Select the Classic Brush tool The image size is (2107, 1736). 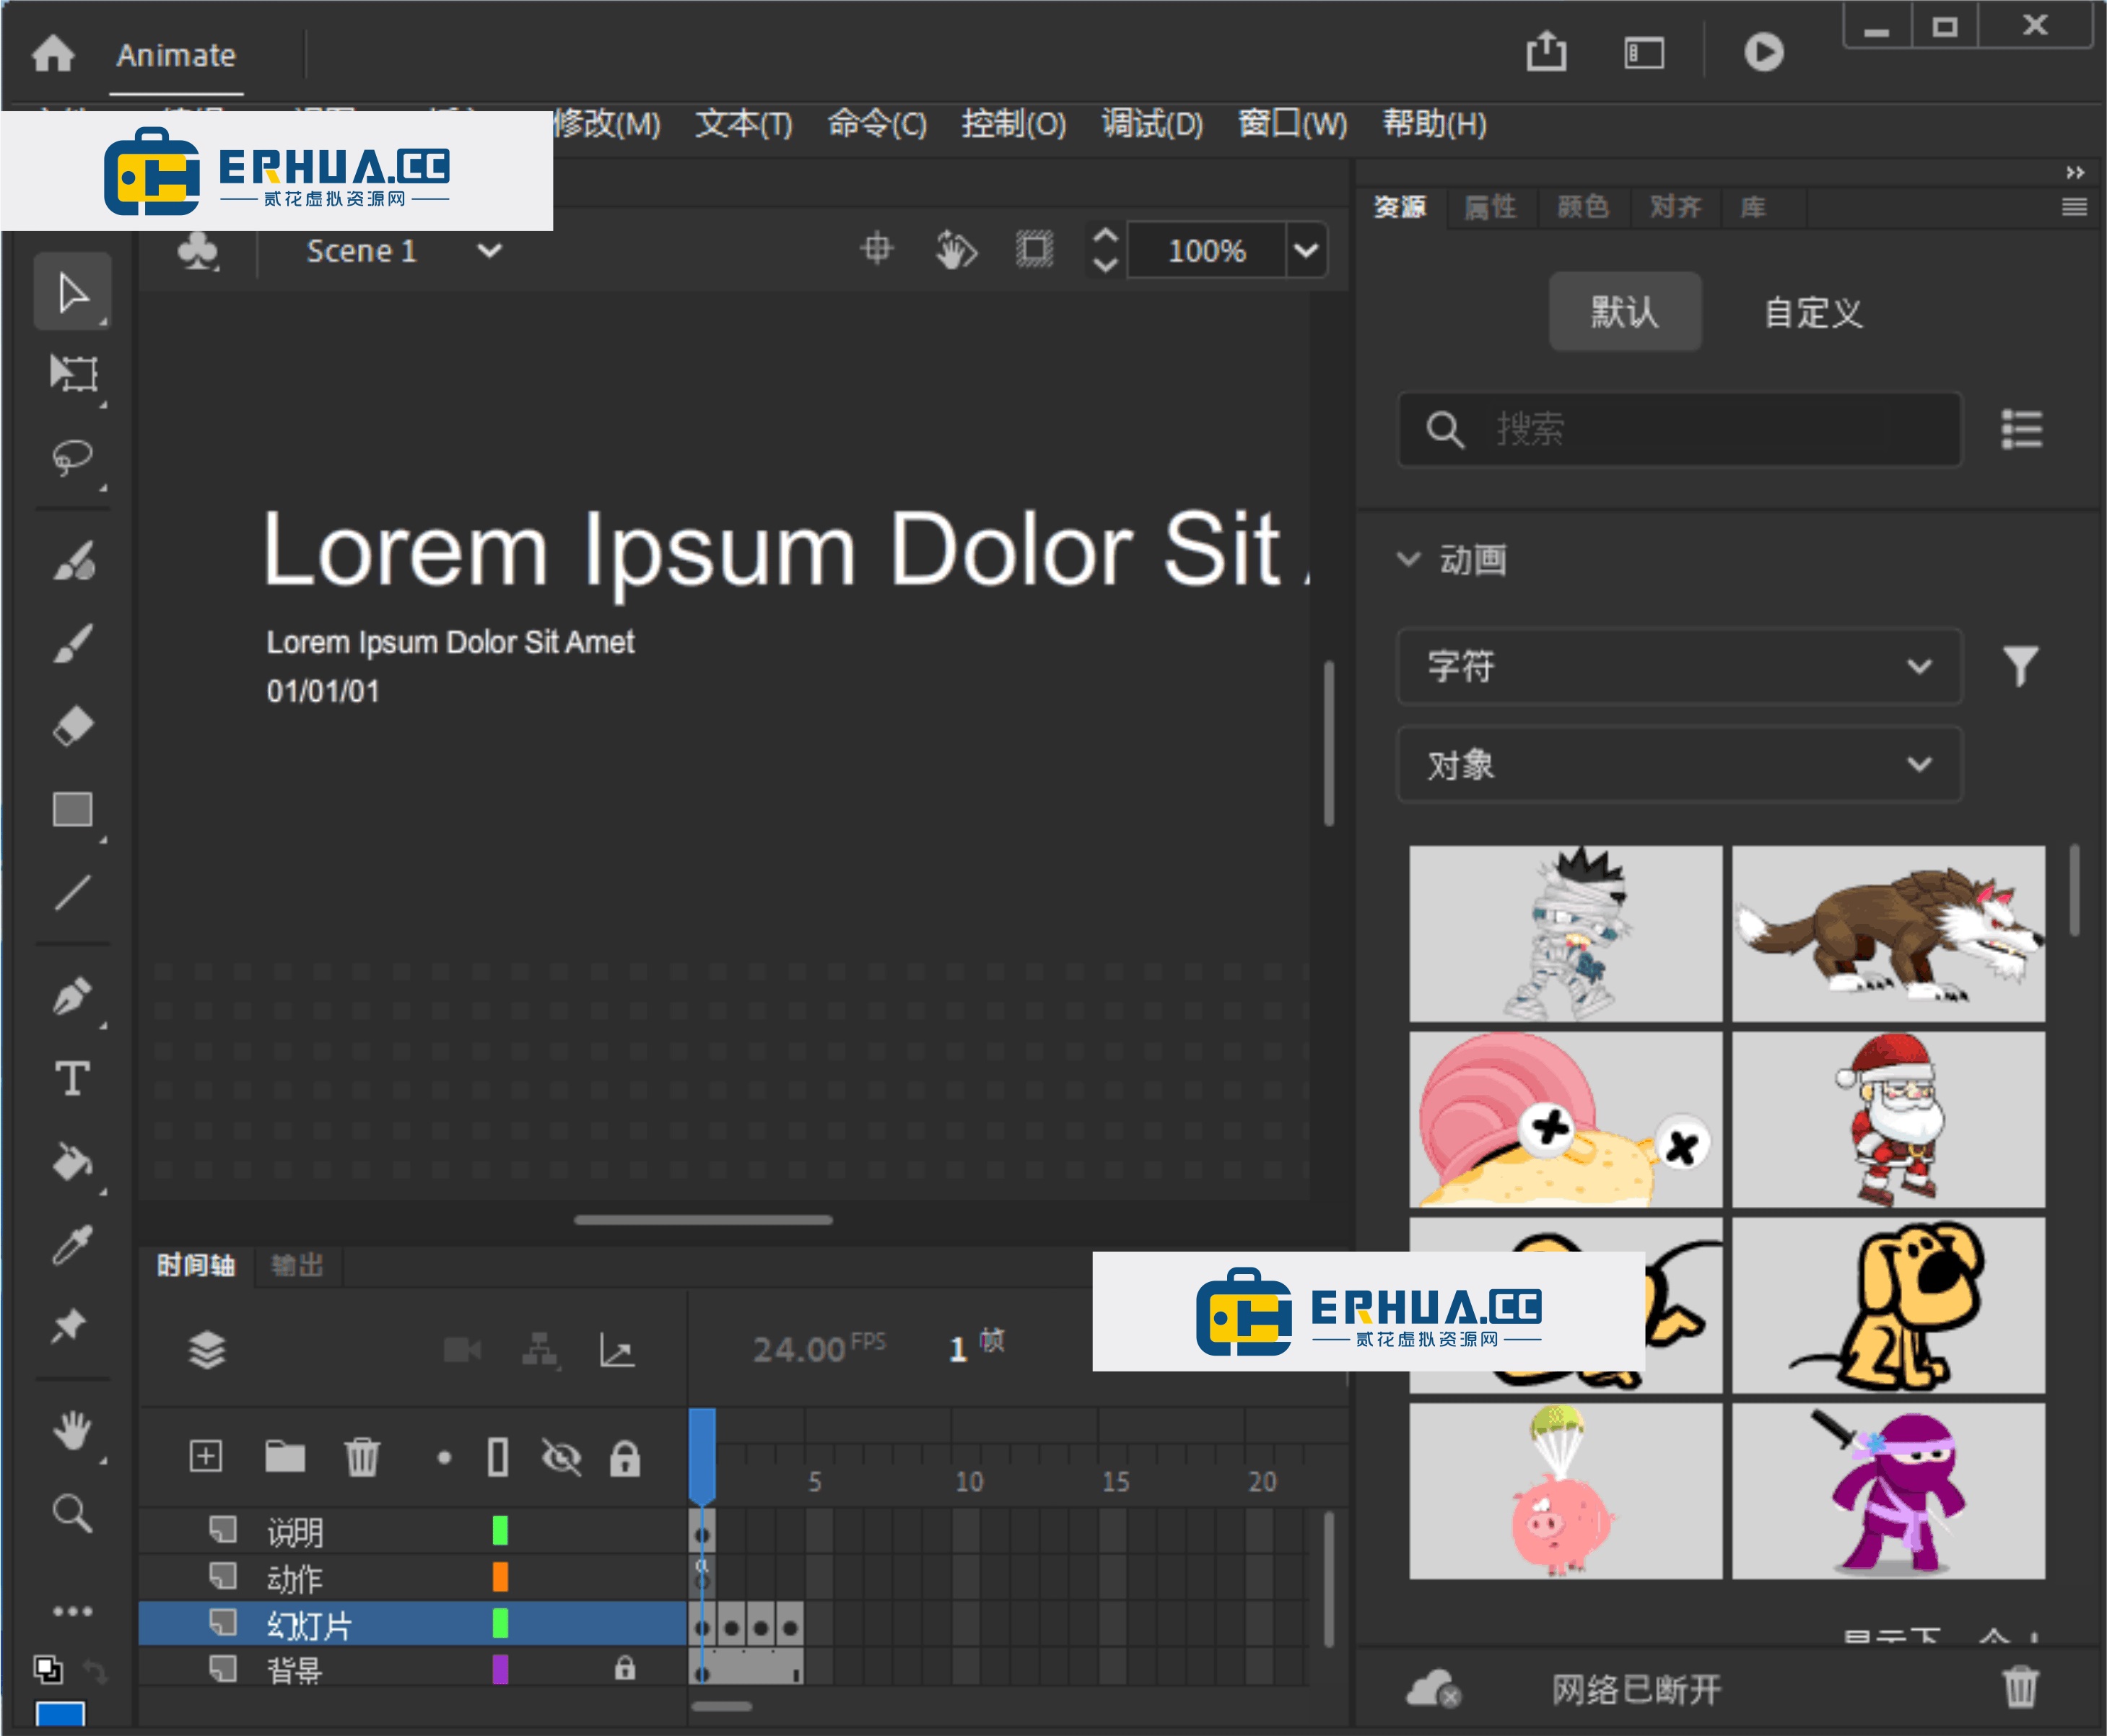(73, 643)
